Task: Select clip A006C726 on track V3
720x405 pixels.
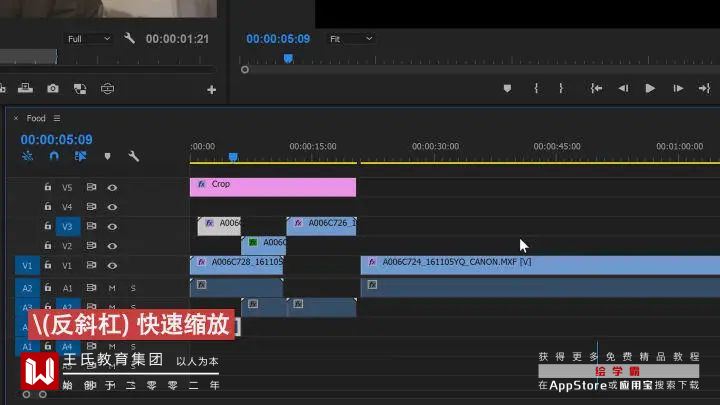Action: 321,226
